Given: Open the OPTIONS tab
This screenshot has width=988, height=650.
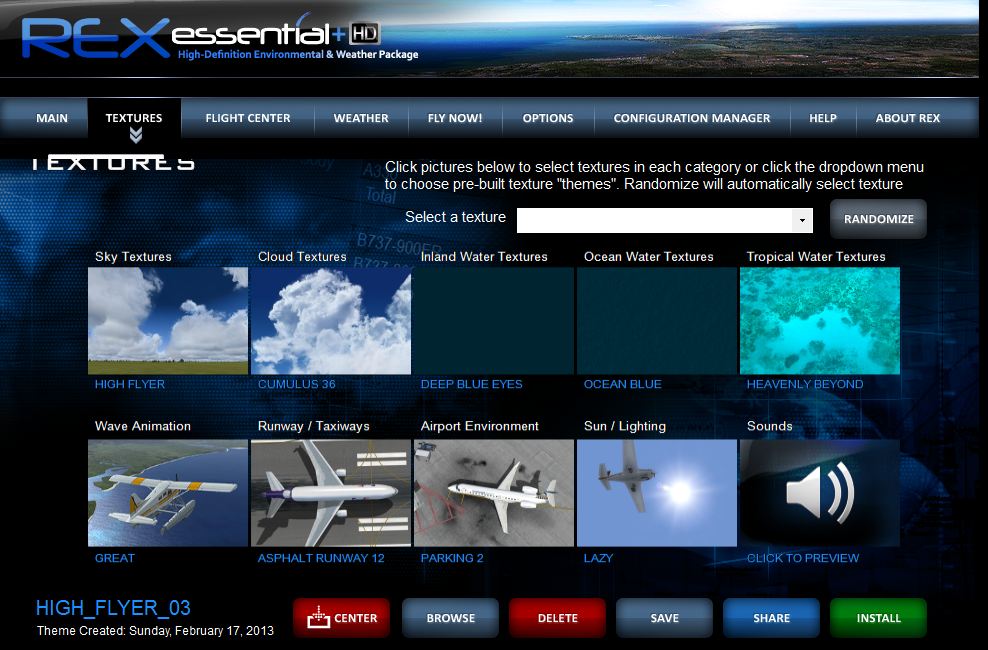Looking at the screenshot, I should (x=548, y=118).
